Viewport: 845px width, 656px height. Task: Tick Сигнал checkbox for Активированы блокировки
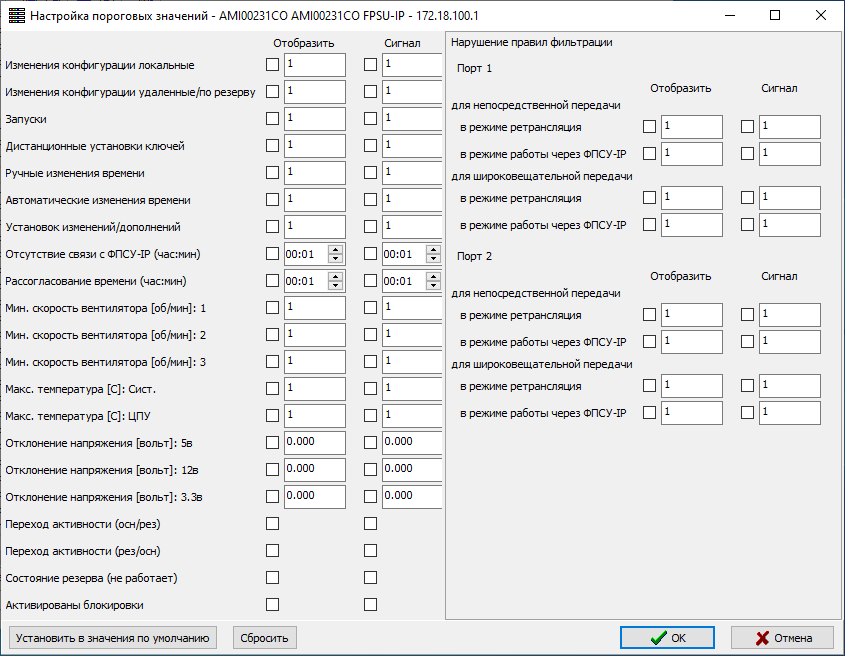371,604
